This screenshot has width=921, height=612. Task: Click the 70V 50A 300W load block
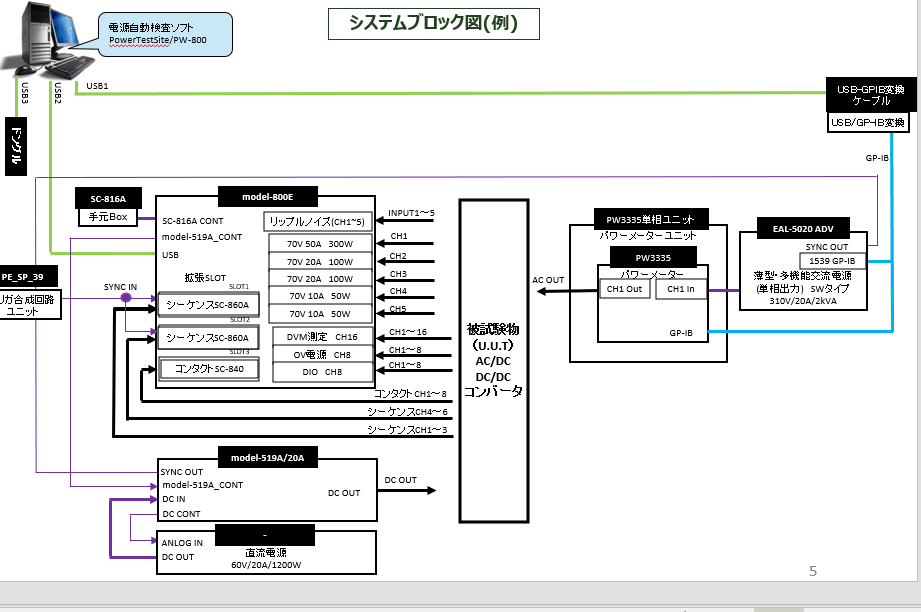point(320,243)
